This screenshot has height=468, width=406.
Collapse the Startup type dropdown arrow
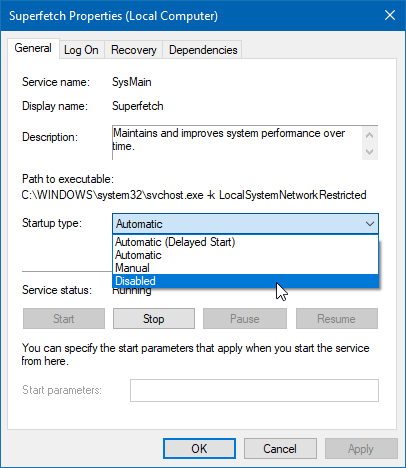point(370,224)
